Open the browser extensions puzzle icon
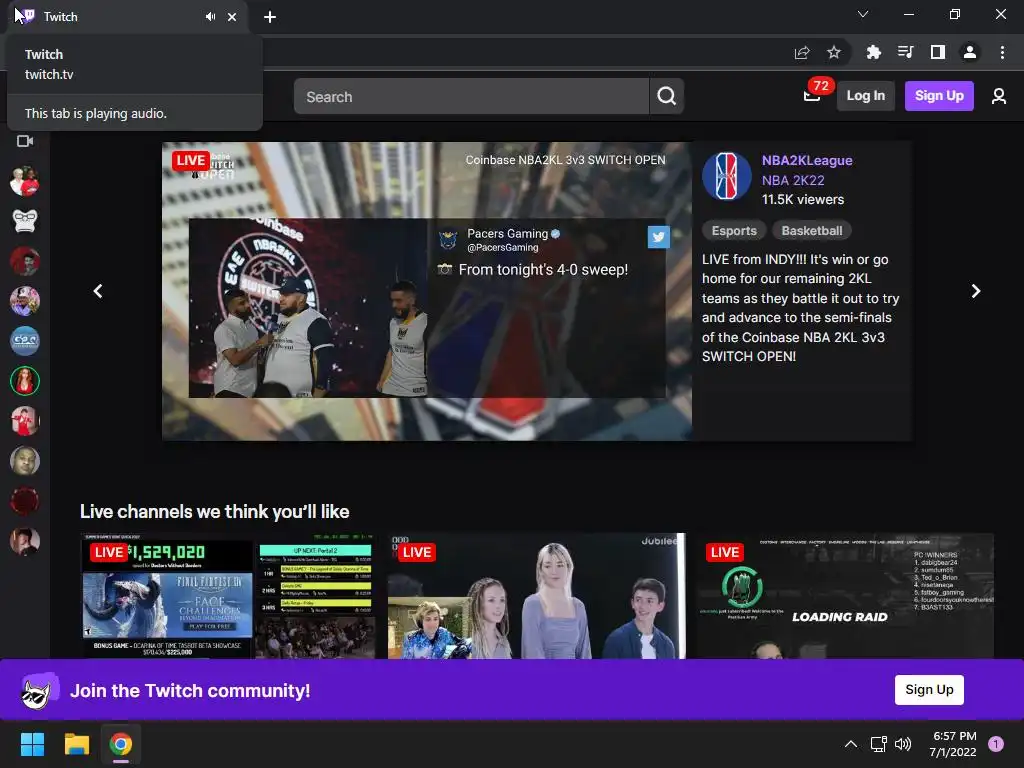The height and width of the screenshot is (768, 1024). tap(873, 52)
